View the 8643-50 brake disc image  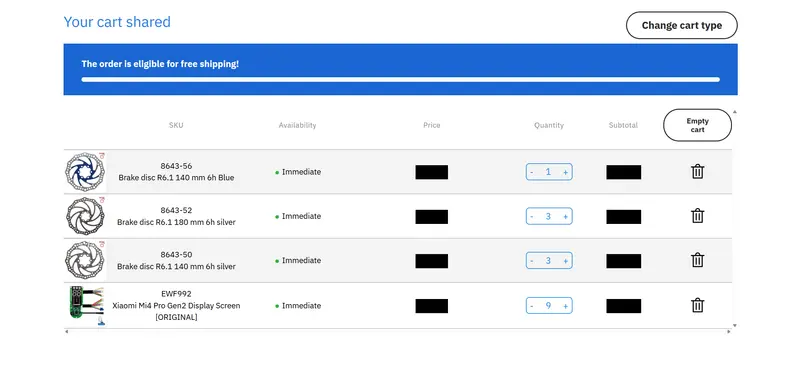coord(85,260)
